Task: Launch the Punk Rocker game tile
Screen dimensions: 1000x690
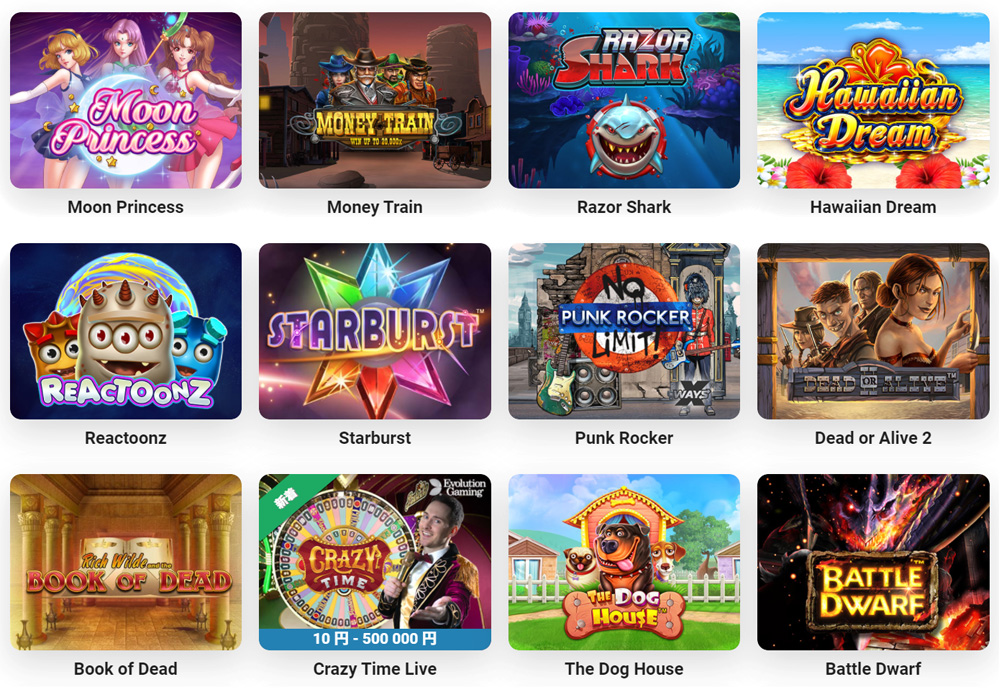Action: pos(624,331)
